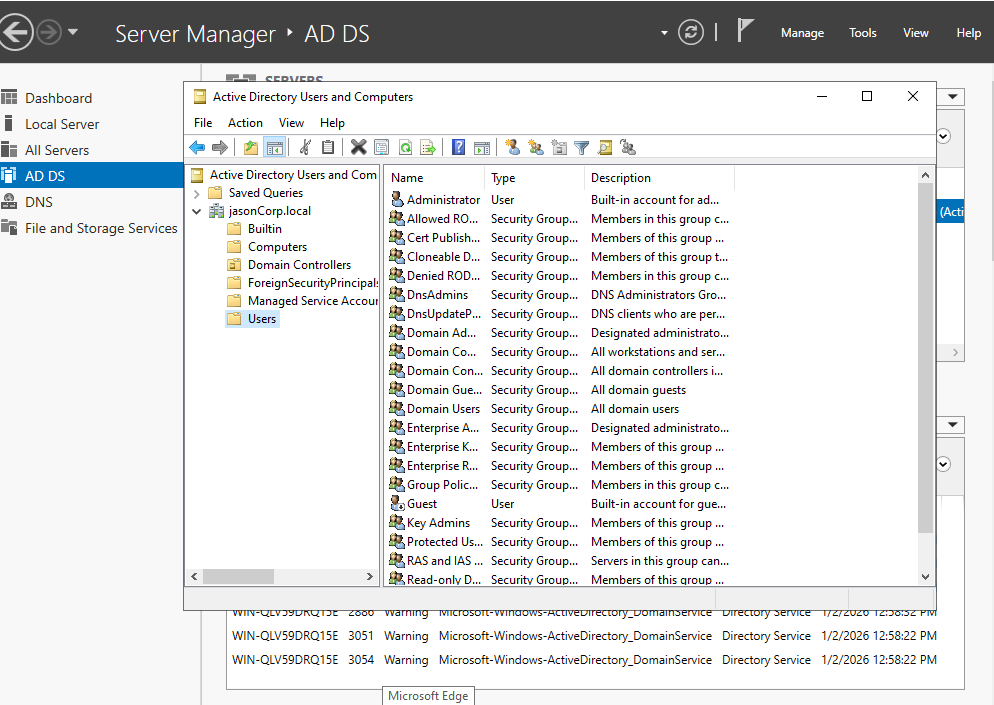This screenshot has width=994, height=705.
Task: Refresh the current view in Active Directory
Action: pos(403,147)
